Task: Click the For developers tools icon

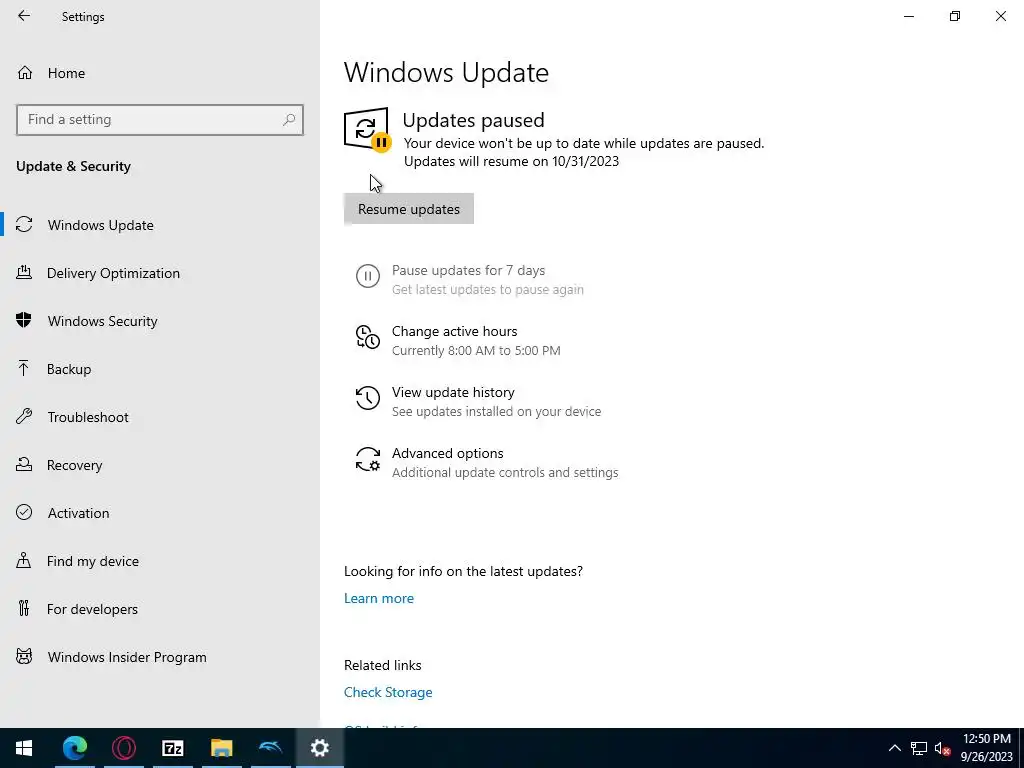Action: pyautogui.click(x=24, y=608)
